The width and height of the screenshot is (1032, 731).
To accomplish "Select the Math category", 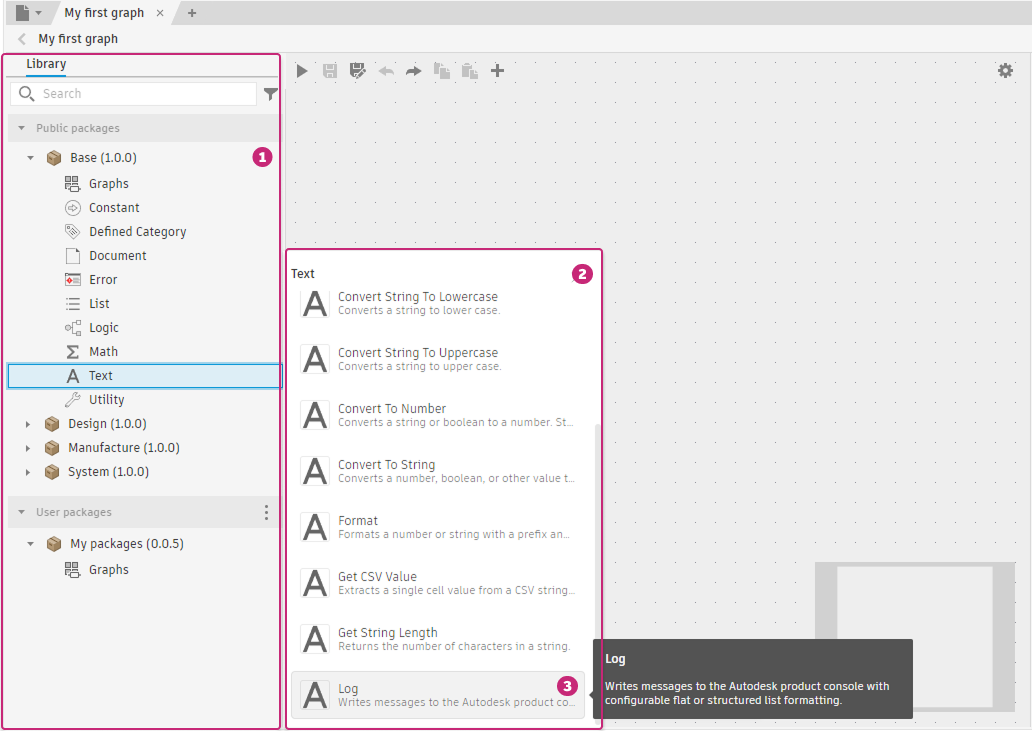I will click(103, 352).
